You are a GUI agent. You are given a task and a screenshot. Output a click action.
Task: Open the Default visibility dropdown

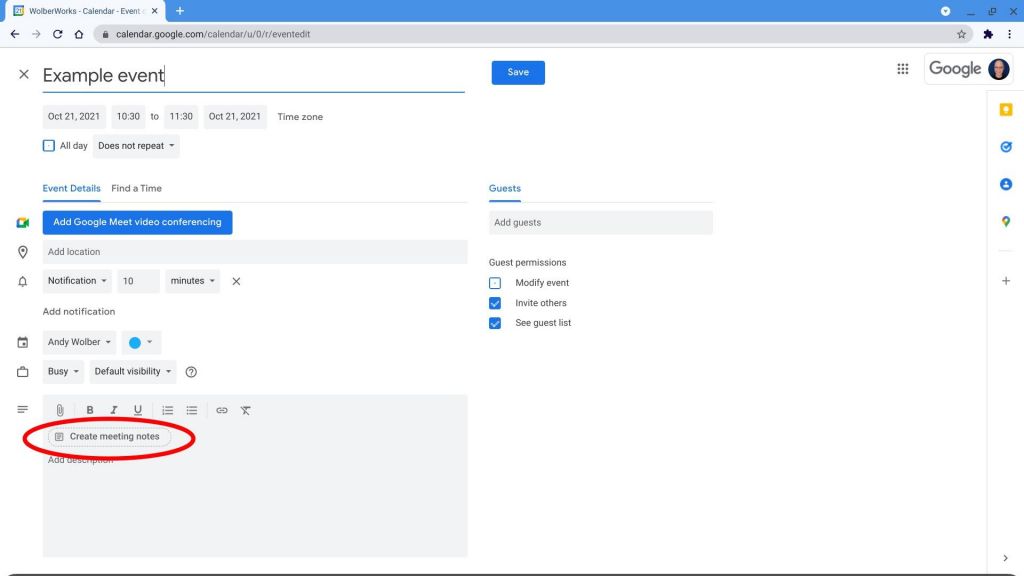point(133,371)
